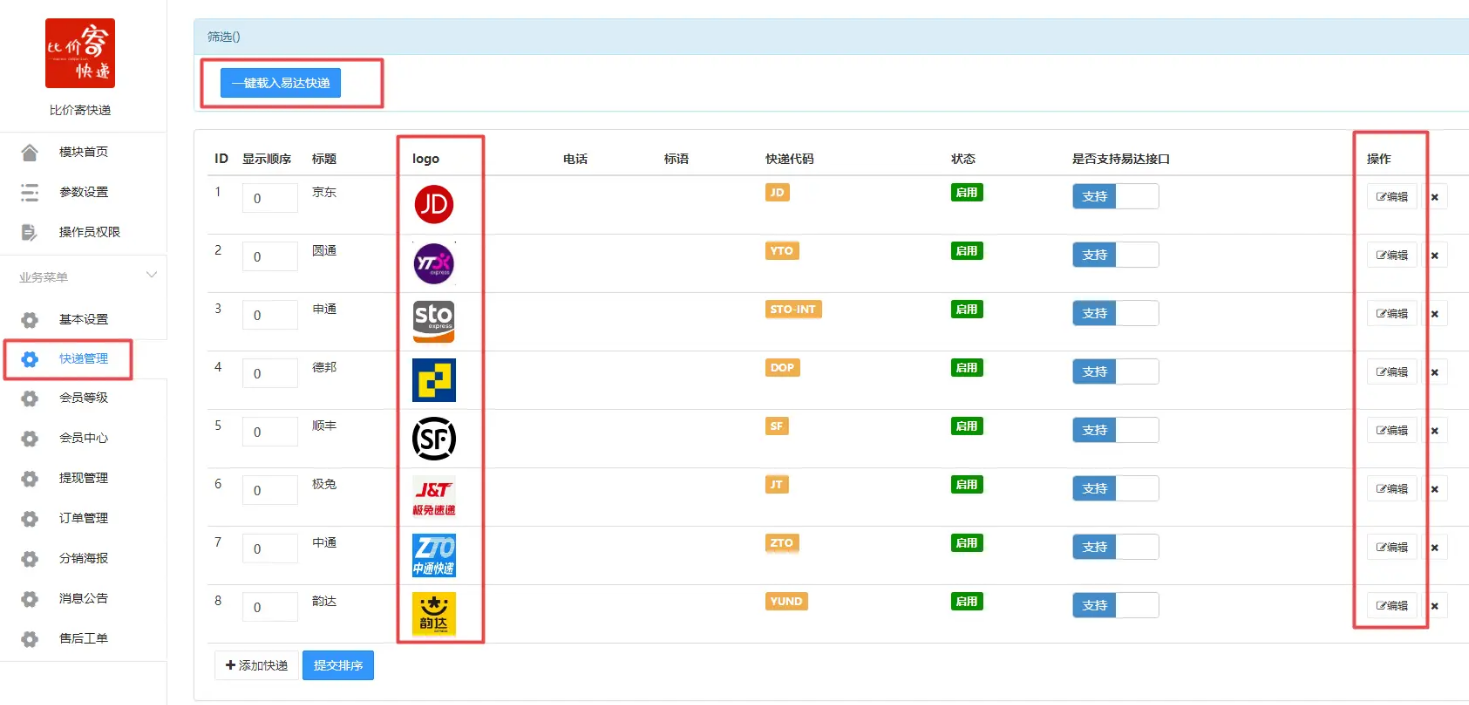Image resolution: width=1469 pixels, height=705 pixels.
Task: Click display order field for 中通
Action: coord(270,549)
